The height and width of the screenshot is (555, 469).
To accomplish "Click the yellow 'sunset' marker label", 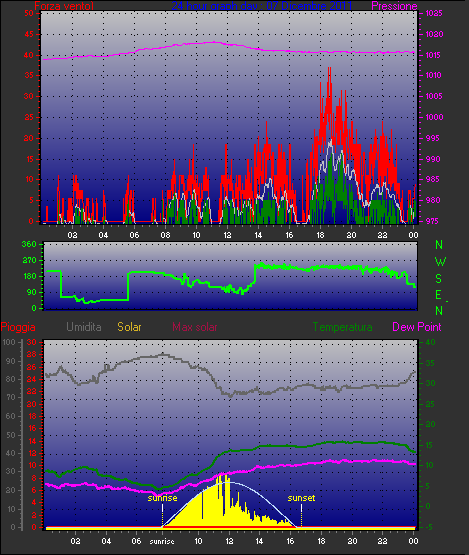I will pos(301,498).
